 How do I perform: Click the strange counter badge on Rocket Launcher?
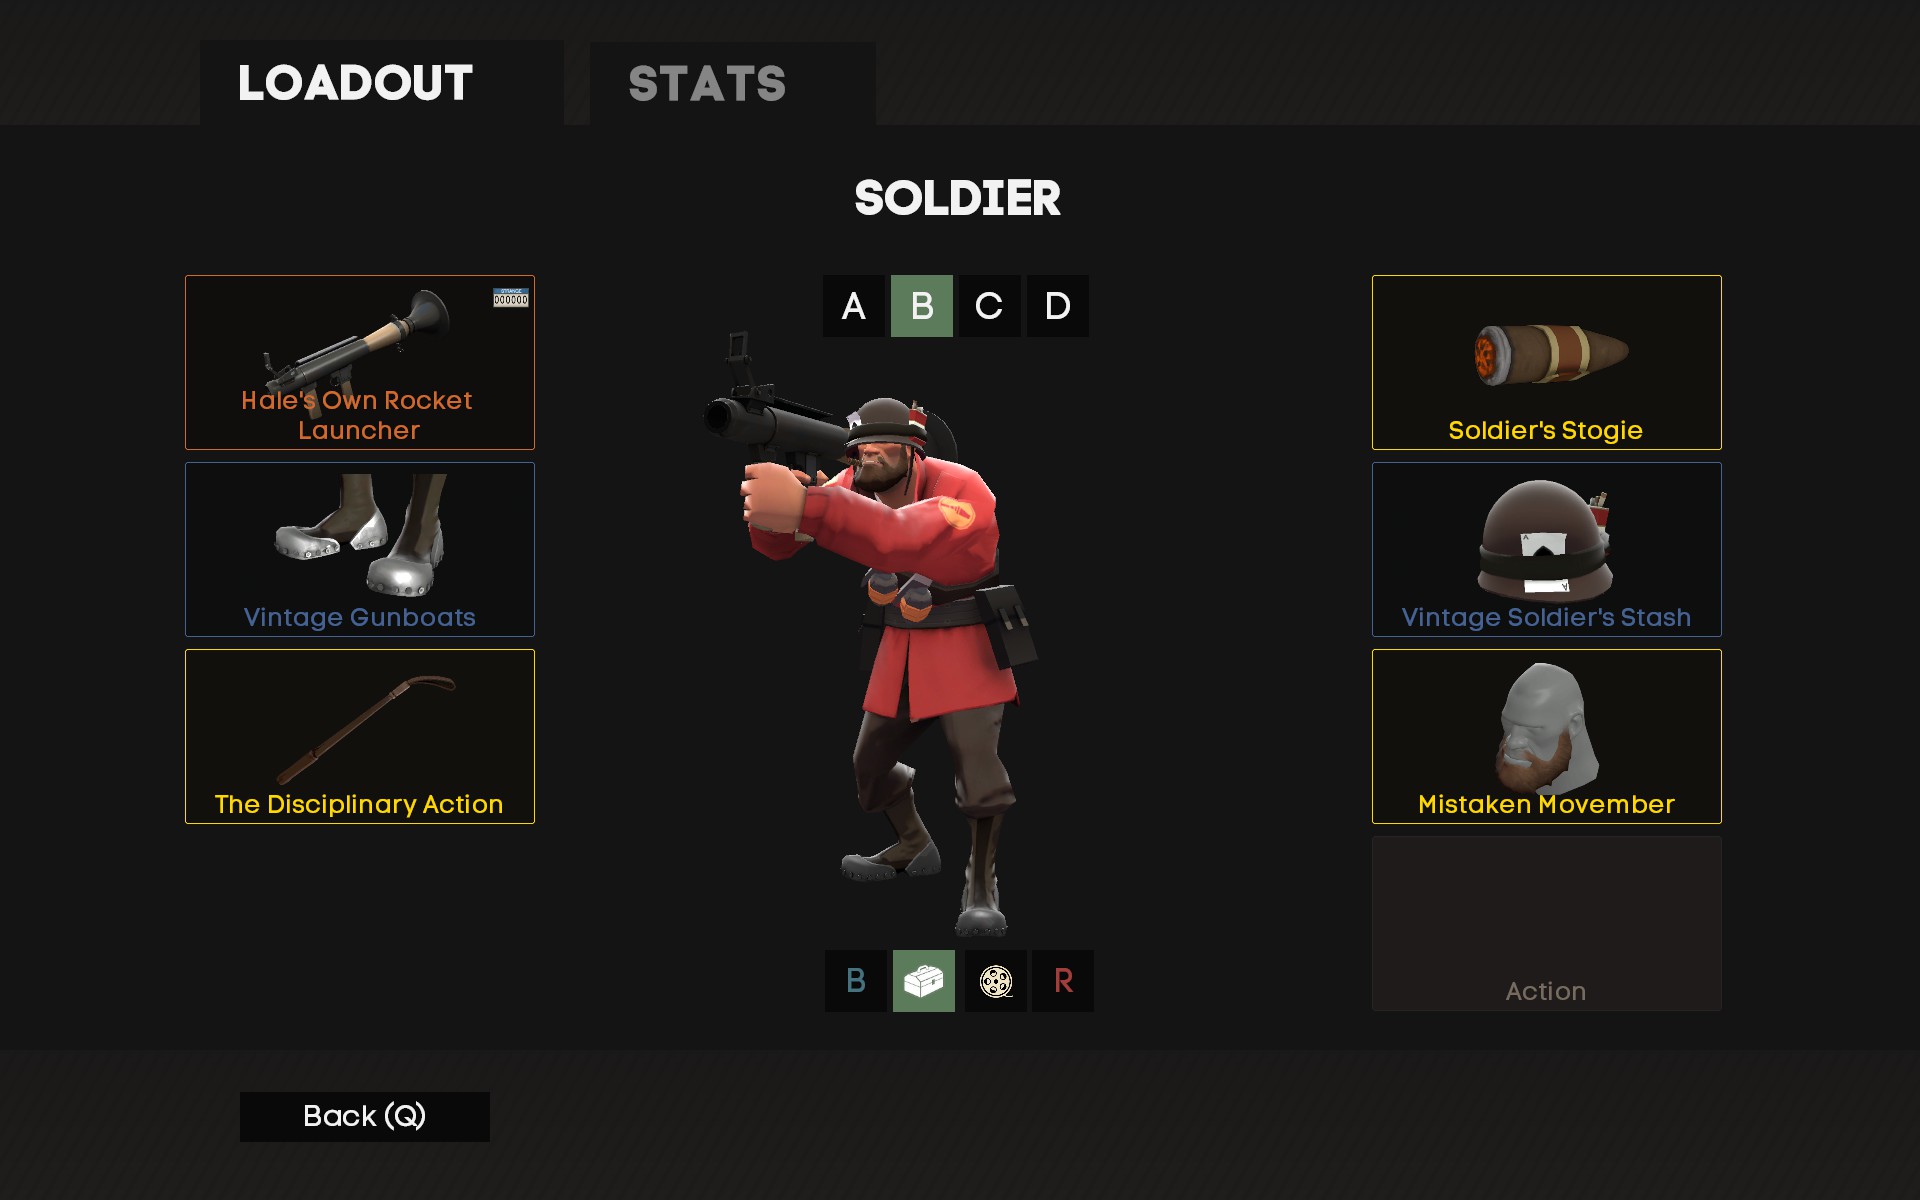511,298
